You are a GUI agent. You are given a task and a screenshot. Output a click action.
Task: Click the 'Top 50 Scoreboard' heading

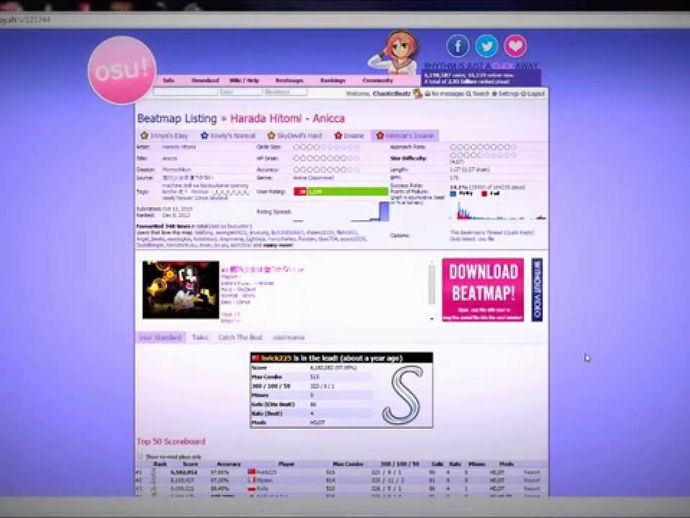pyautogui.click(x=171, y=441)
